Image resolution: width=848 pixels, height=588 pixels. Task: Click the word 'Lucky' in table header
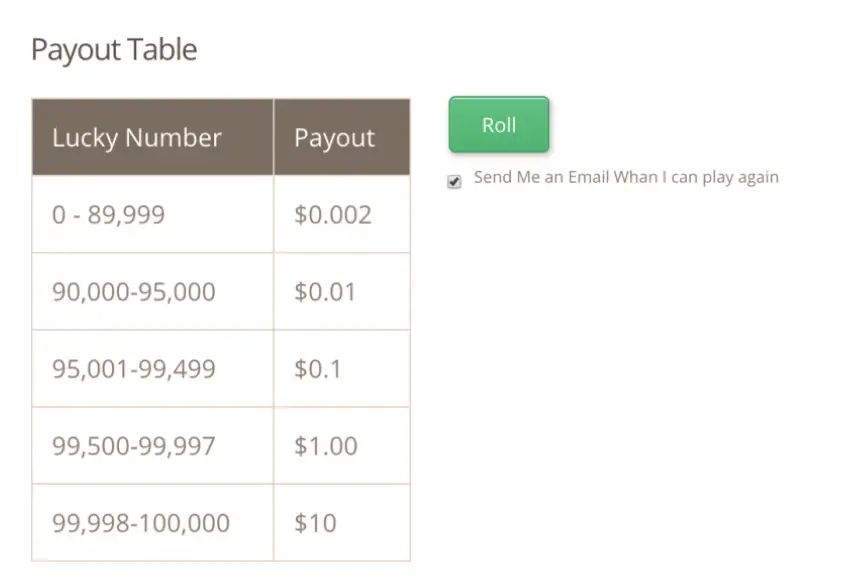point(85,138)
